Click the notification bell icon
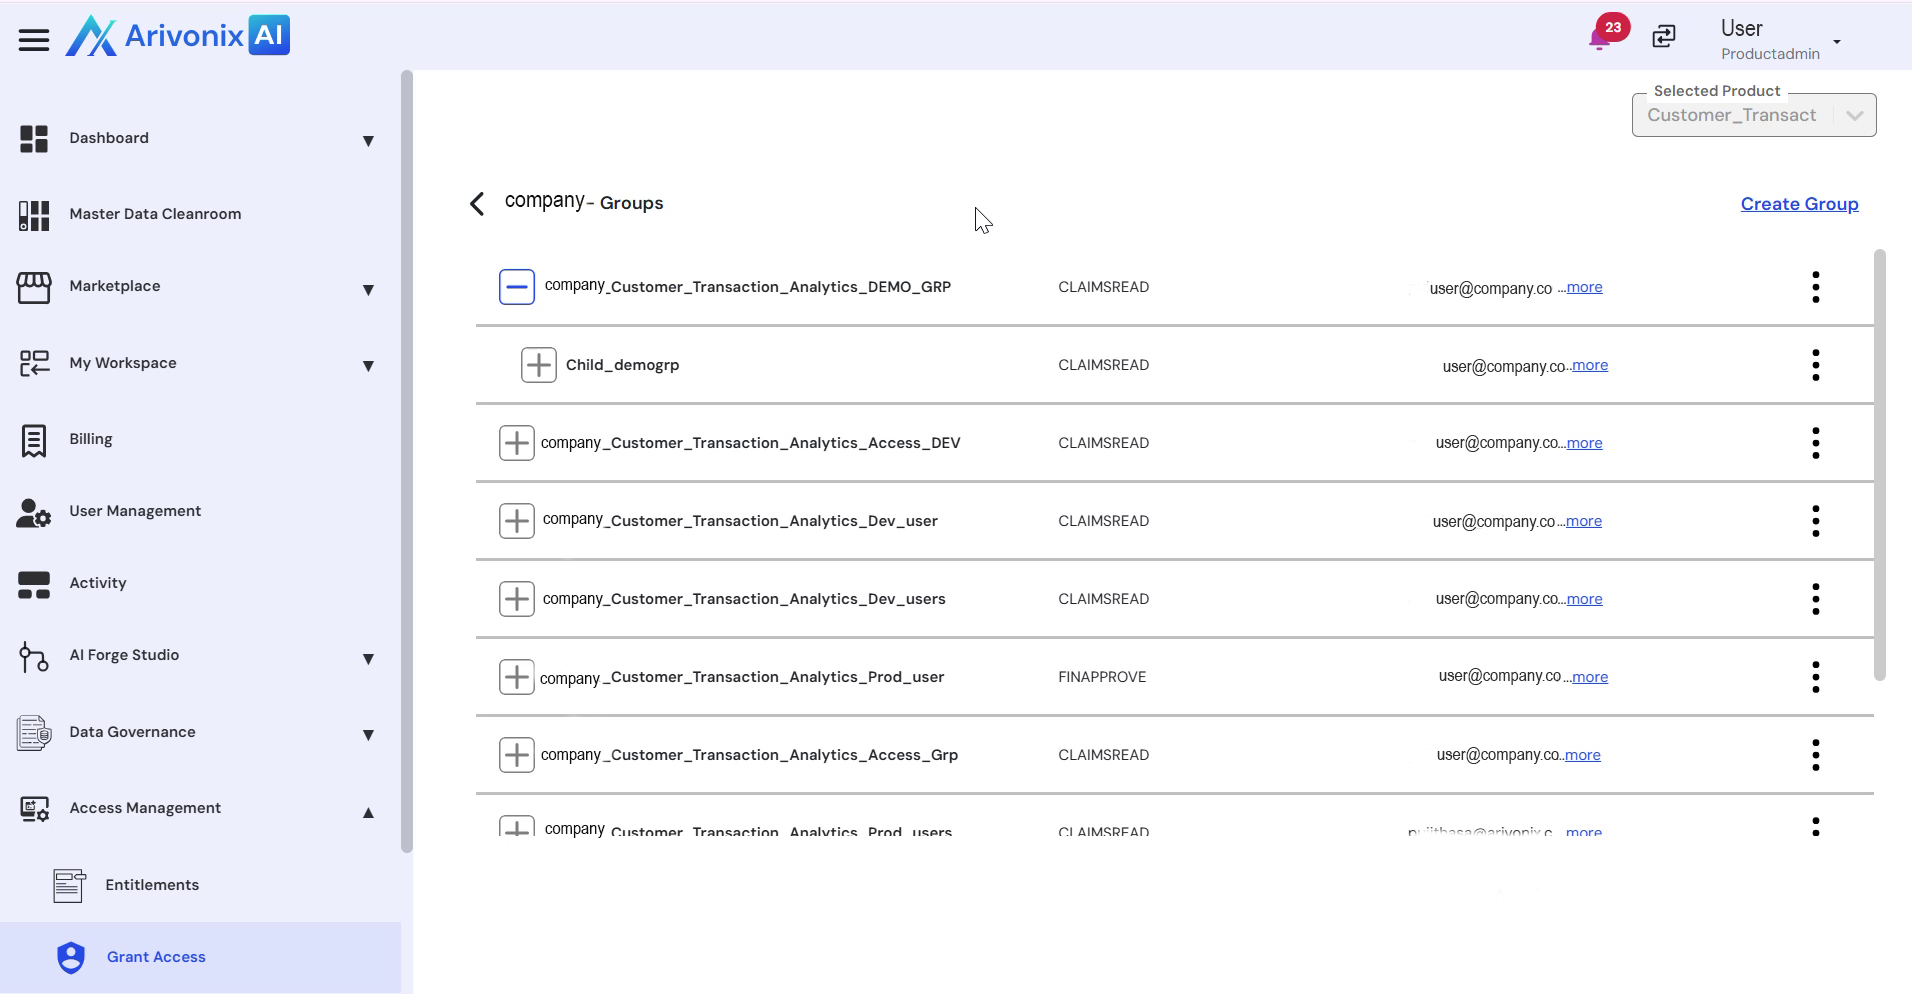 pyautogui.click(x=1599, y=39)
